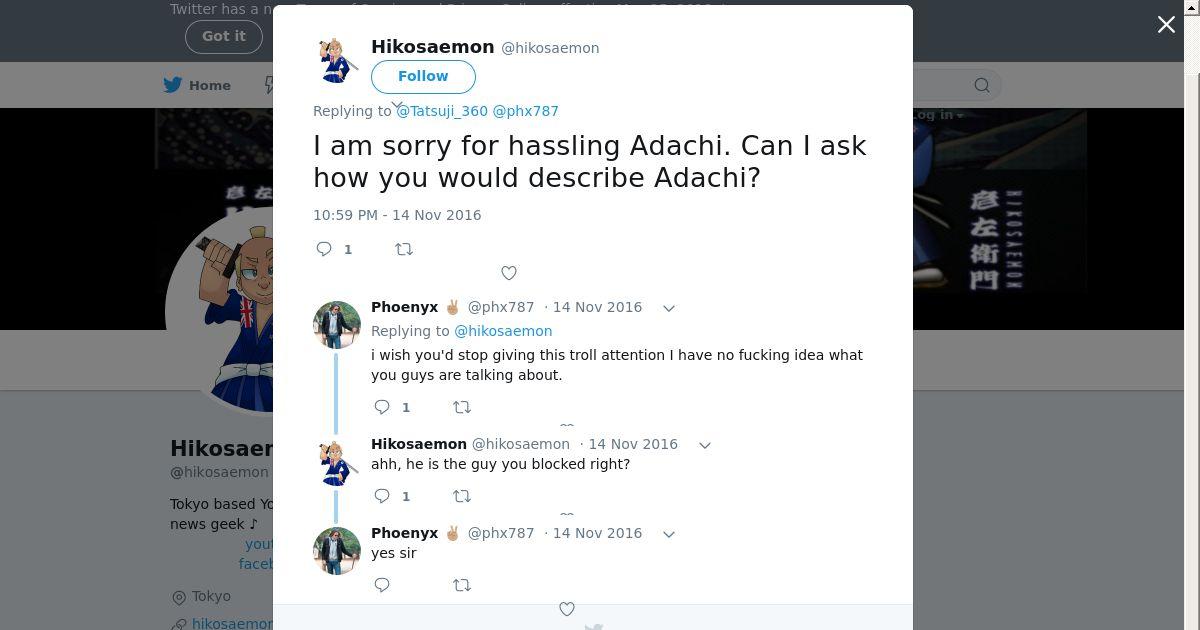Open @hikosaemon link in Phoenyx's reply
This screenshot has height=630, width=1200.
[x=503, y=331]
